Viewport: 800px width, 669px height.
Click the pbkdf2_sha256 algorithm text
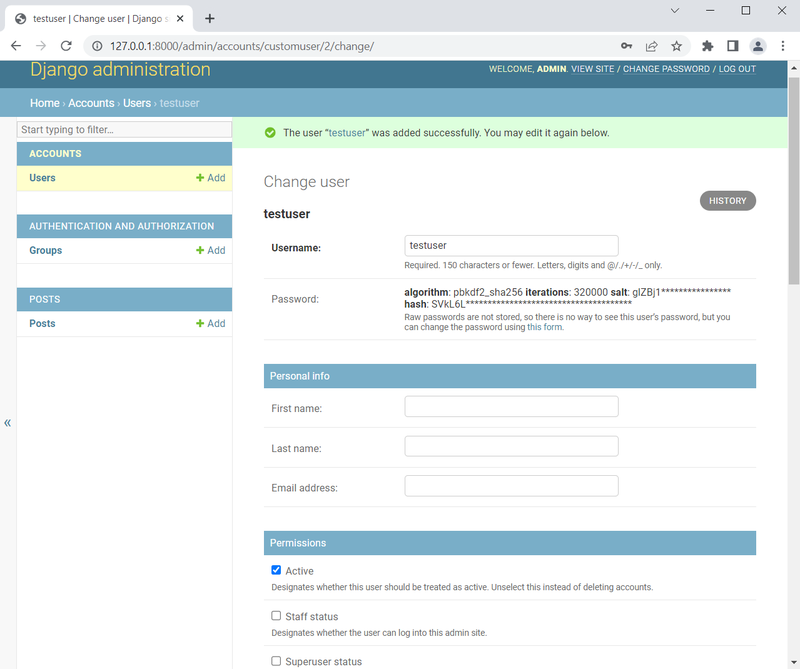tap(488, 292)
